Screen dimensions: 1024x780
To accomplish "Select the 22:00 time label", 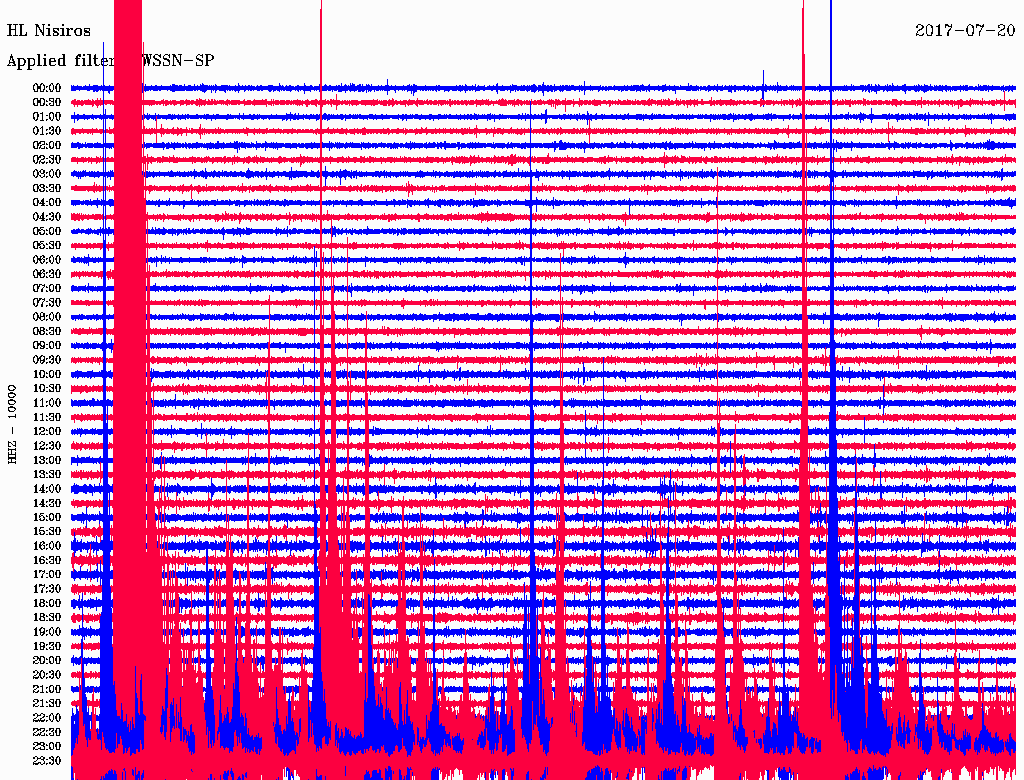I will click(x=47, y=717).
